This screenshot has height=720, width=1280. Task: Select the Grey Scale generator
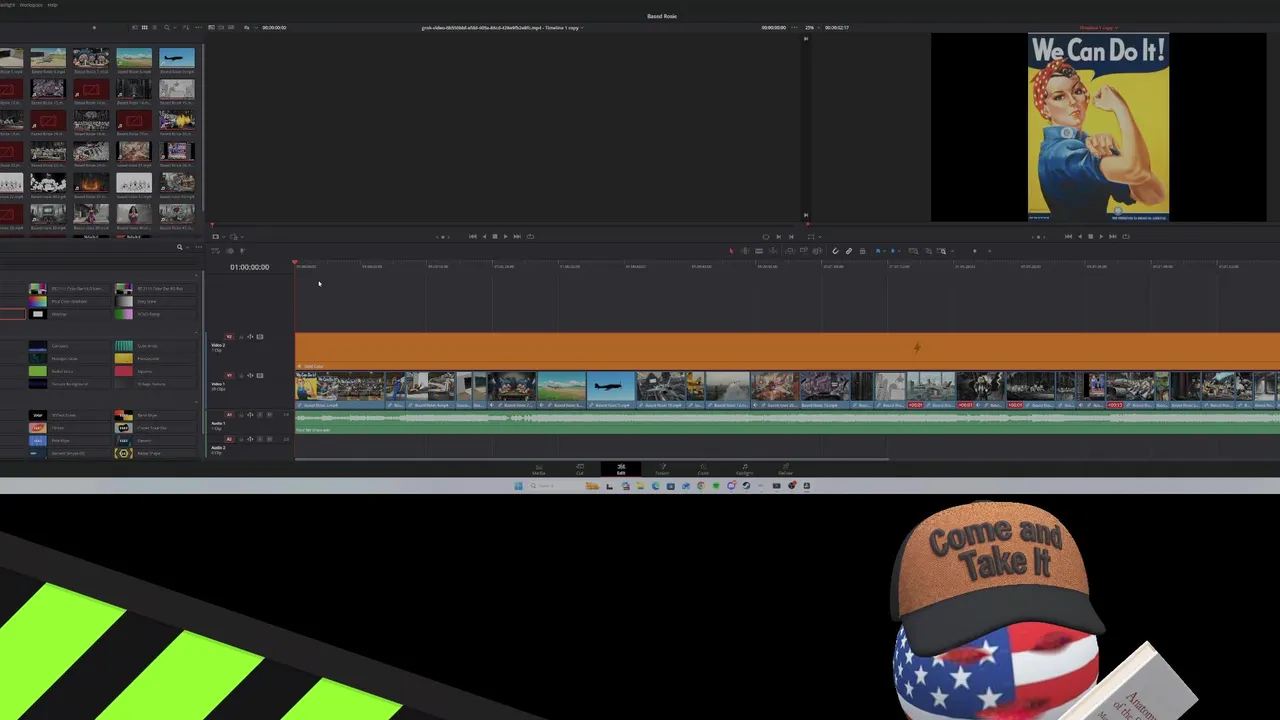click(156, 301)
